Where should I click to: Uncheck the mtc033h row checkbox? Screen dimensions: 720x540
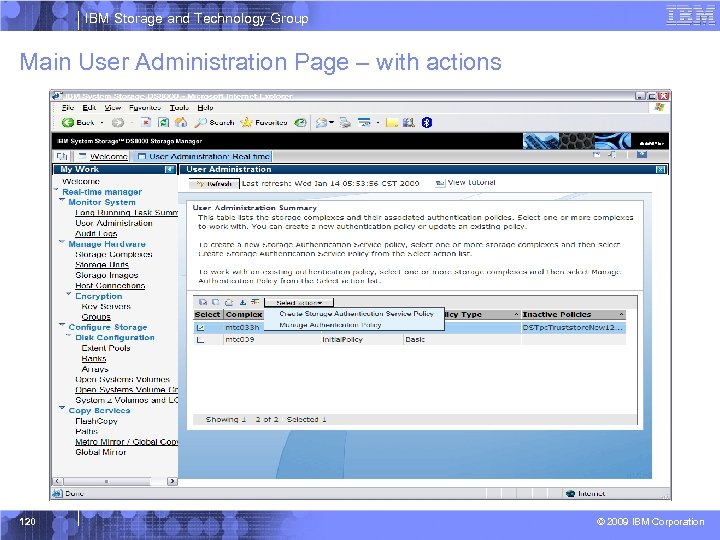[x=200, y=328]
